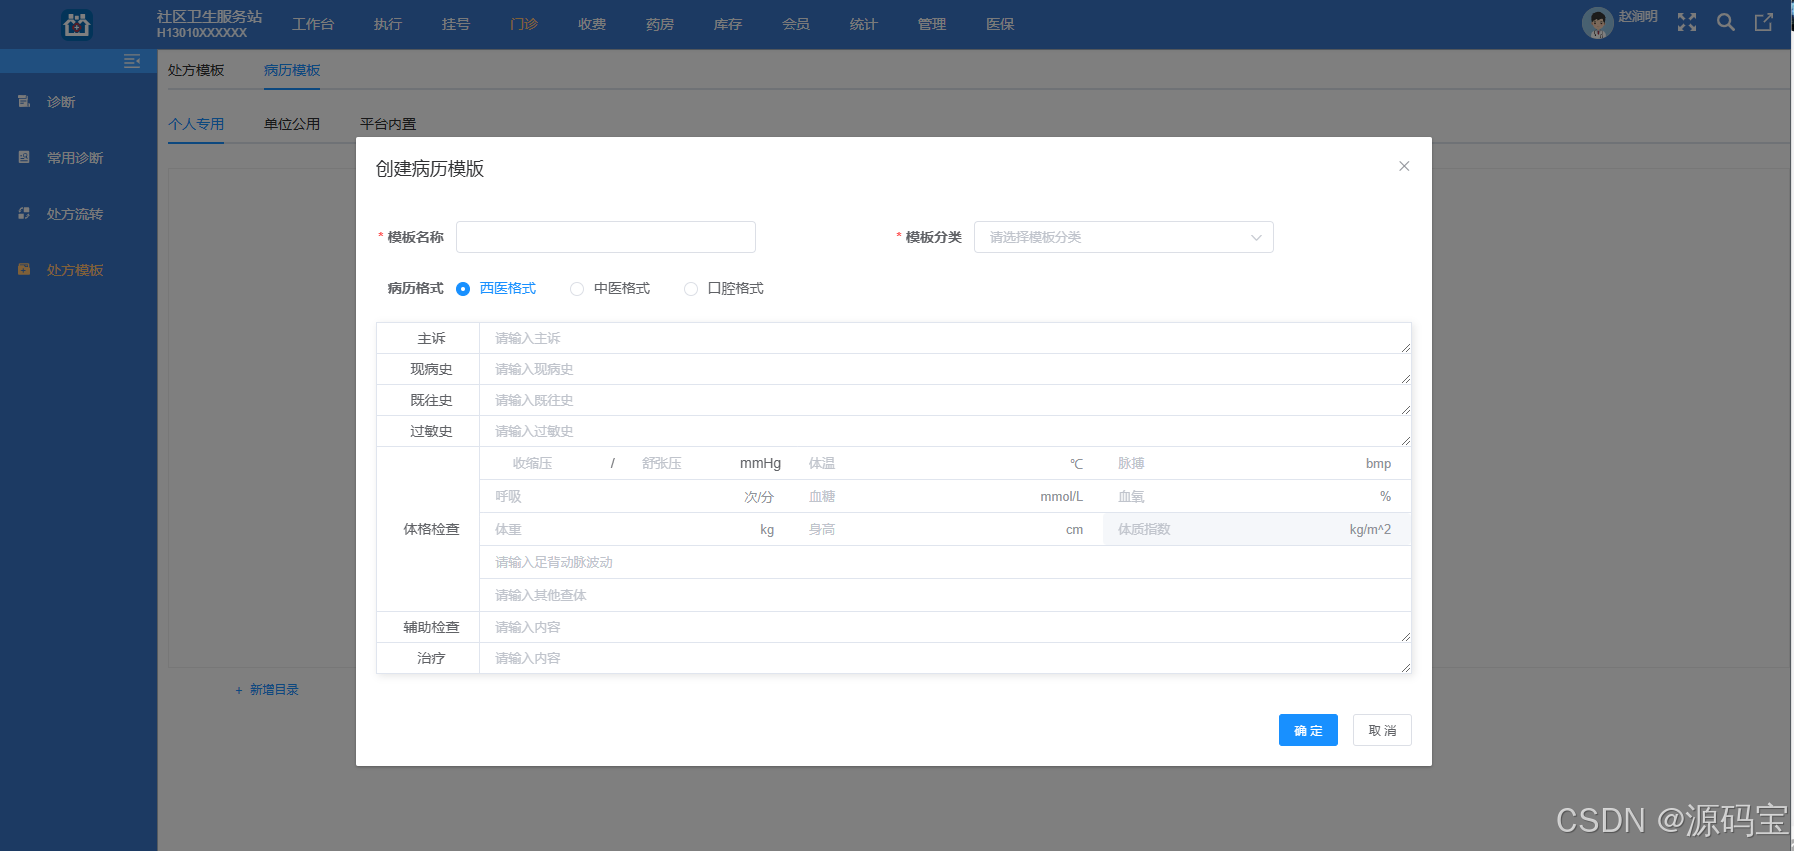Toggle fullscreen mode icon
1794x851 pixels.
[1687, 22]
